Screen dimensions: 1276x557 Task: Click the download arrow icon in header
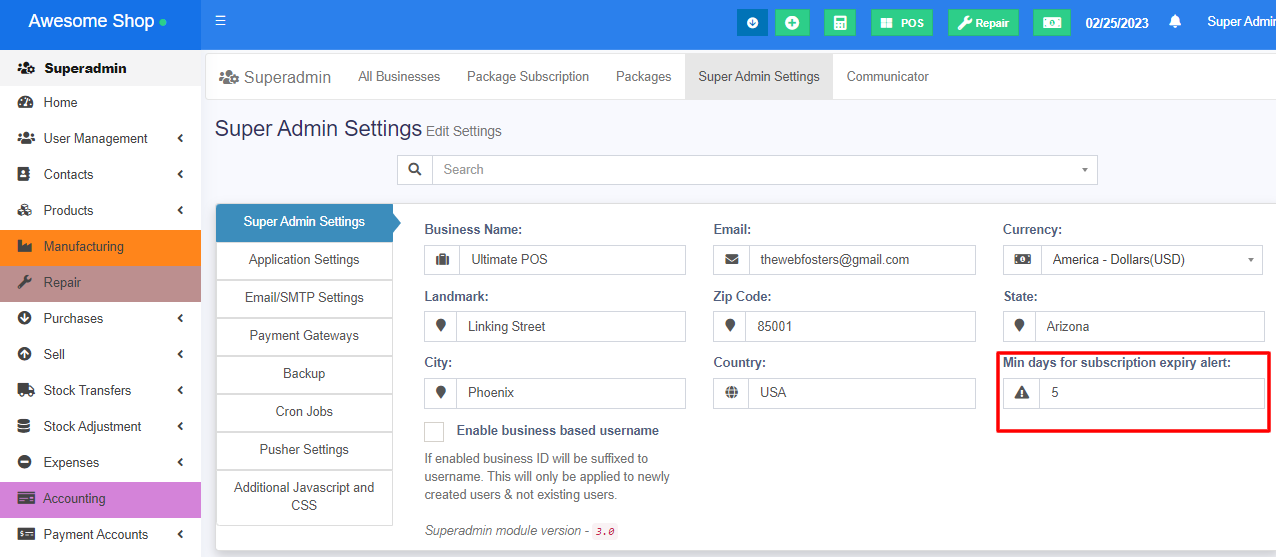752,22
